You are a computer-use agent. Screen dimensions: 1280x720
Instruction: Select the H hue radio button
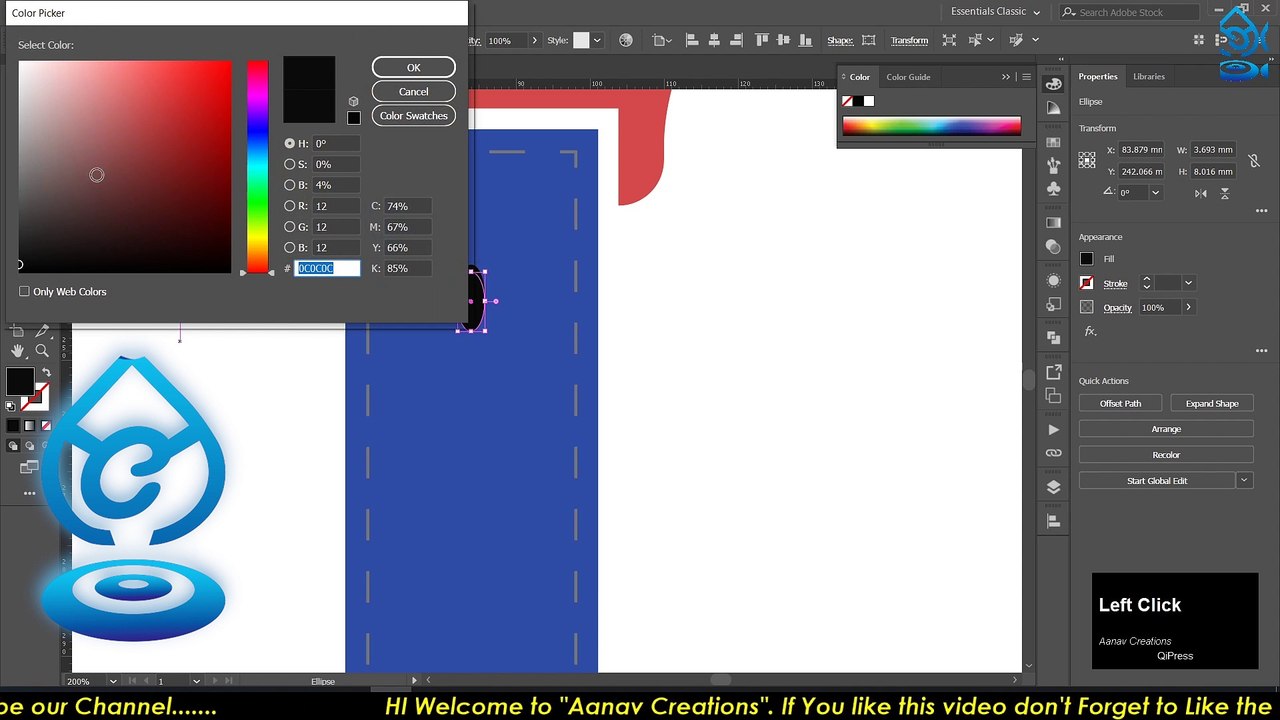[x=290, y=144]
